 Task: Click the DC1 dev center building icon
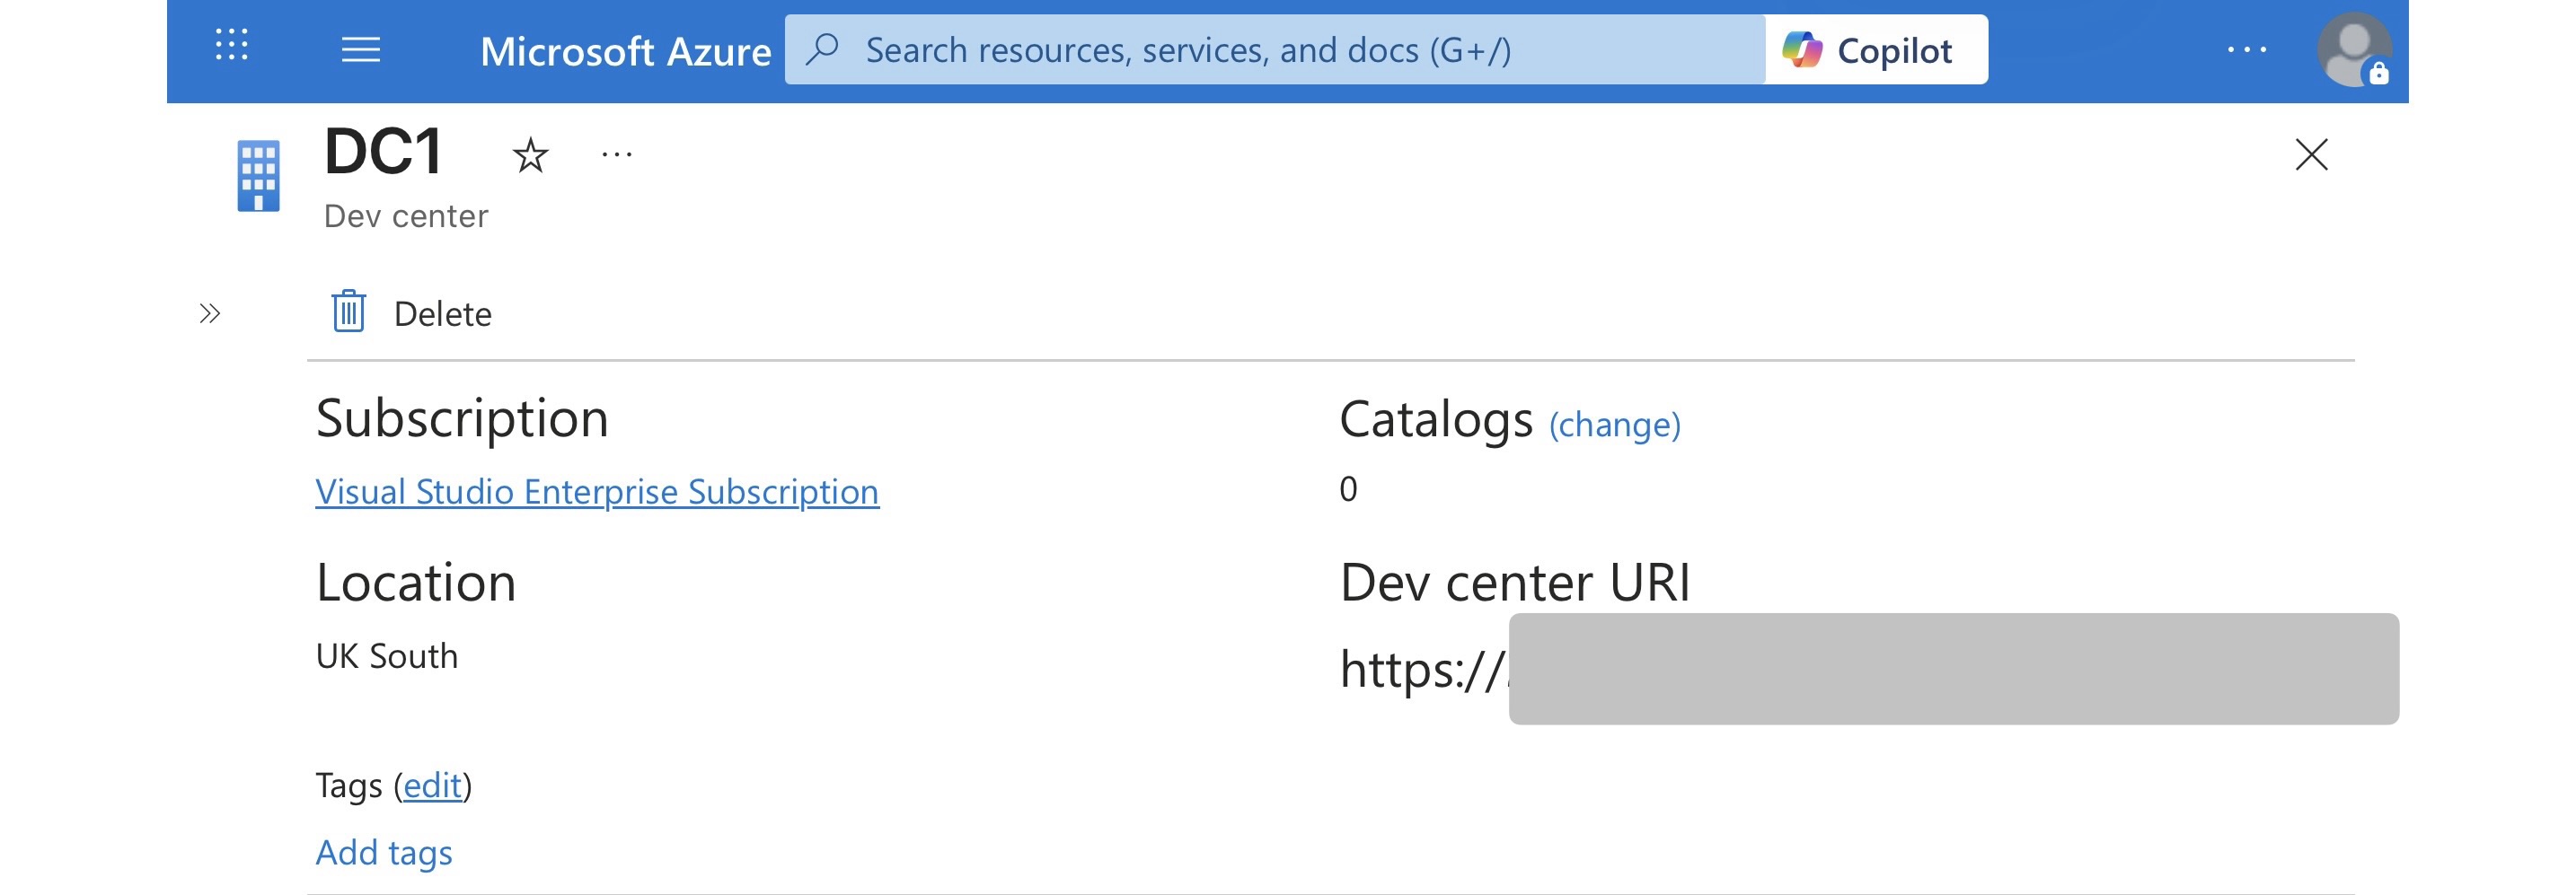258,176
